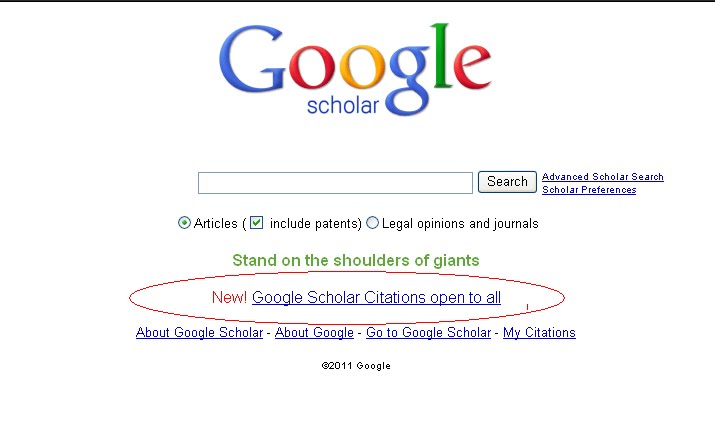The height and width of the screenshot is (430, 715).
Task: Click the ©2011 Google copyright text
Action: 356,366
